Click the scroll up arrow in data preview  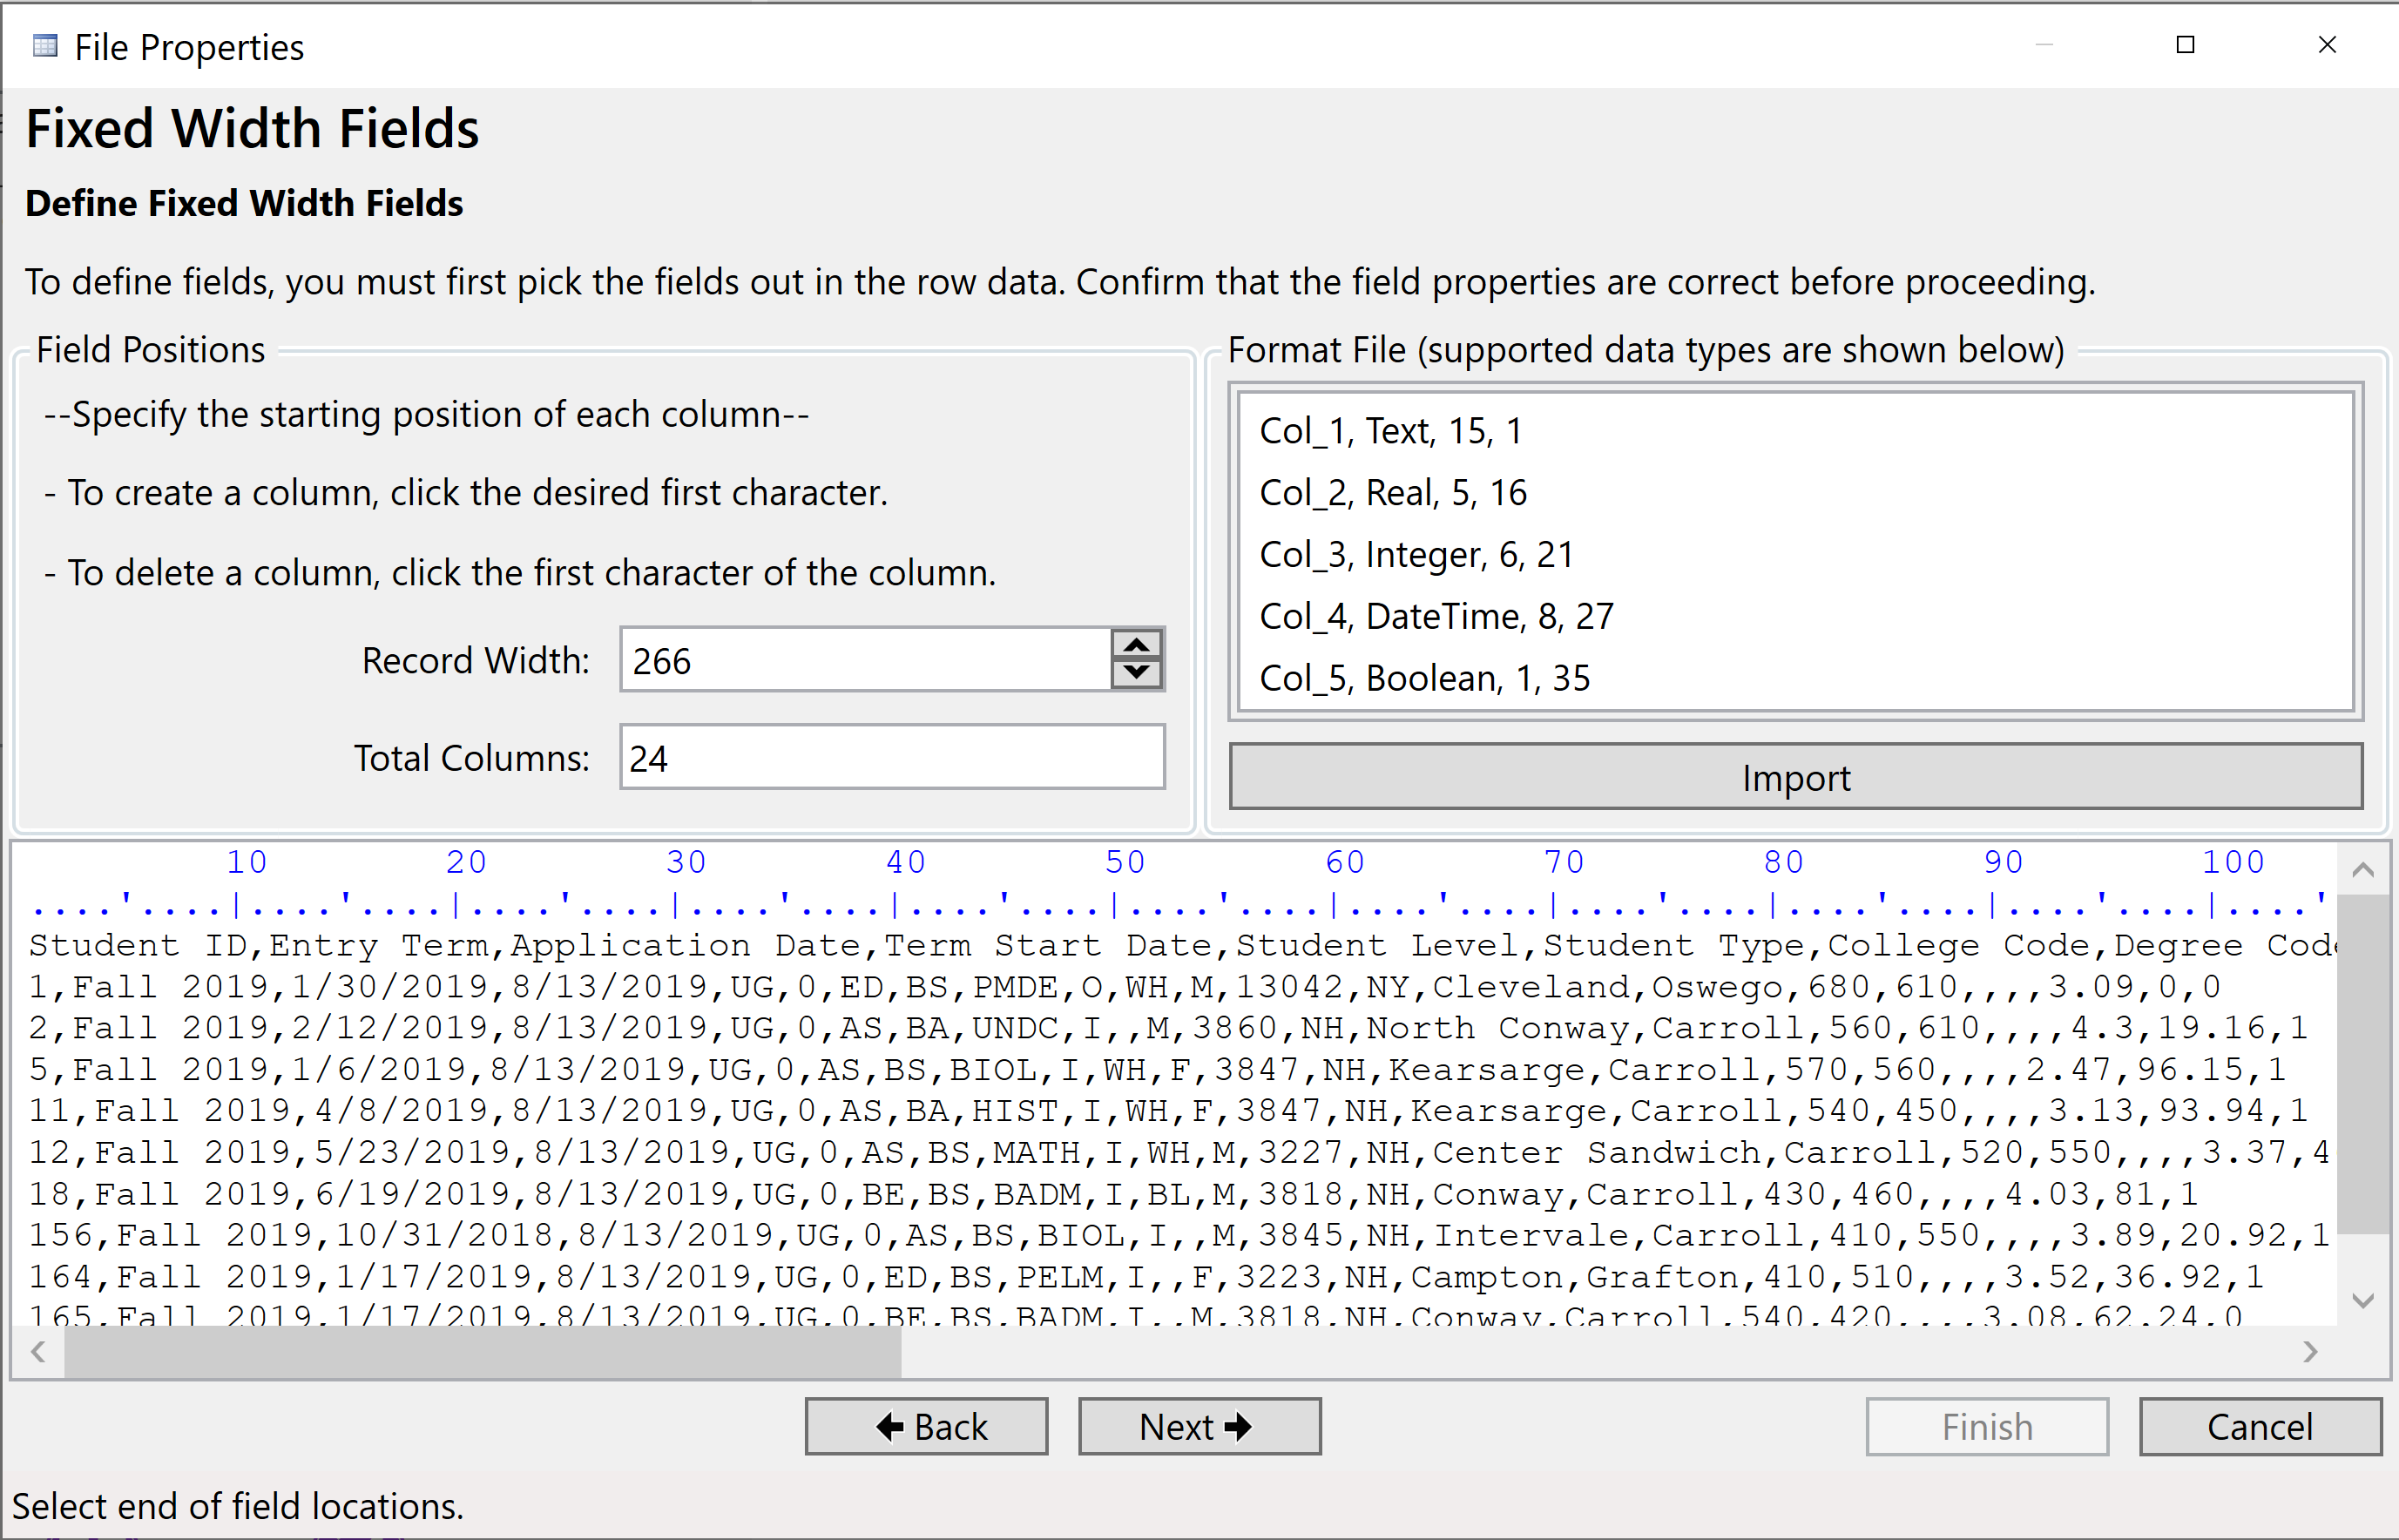pos(2362,869)
